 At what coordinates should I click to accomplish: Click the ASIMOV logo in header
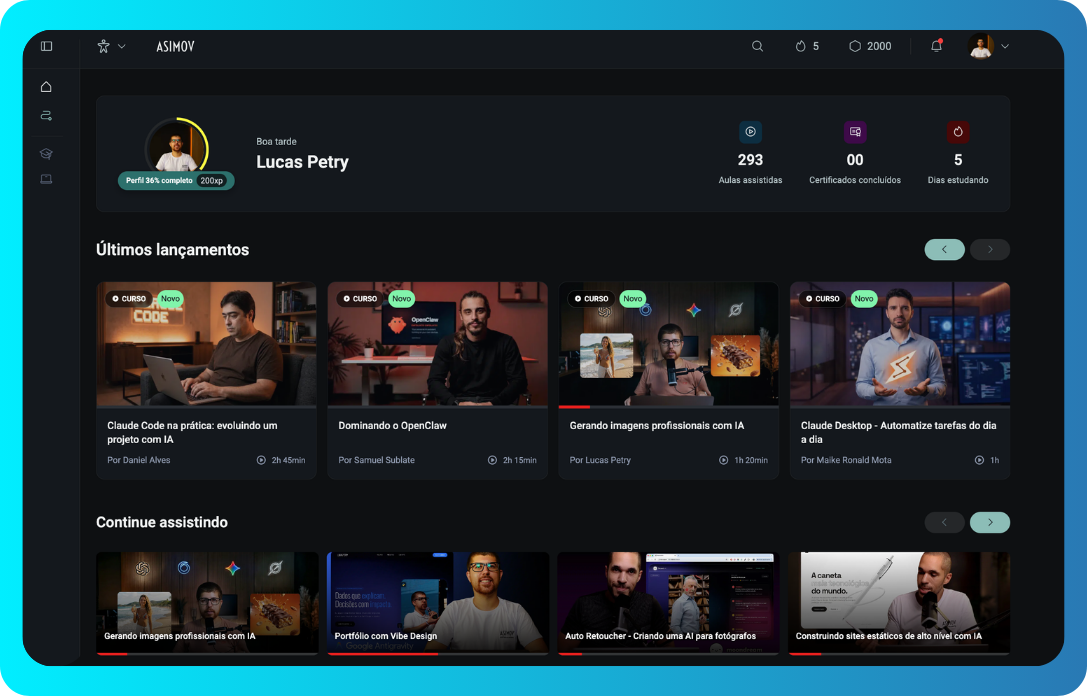[x=175, y=46]
